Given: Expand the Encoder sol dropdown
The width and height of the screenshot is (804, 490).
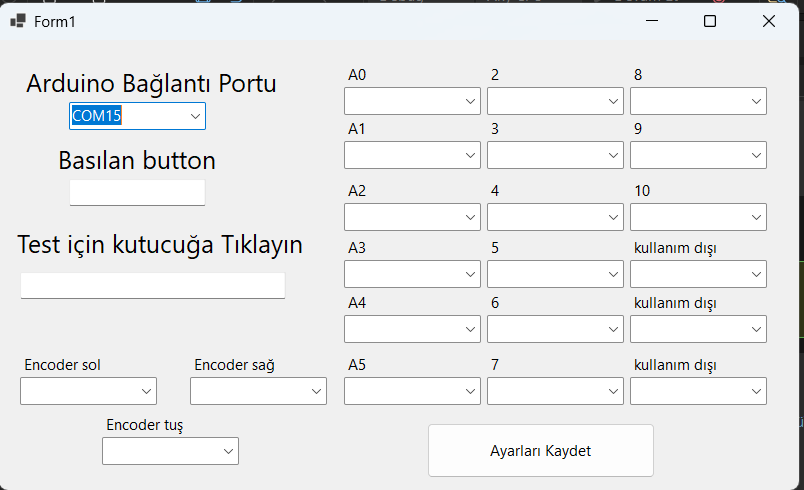Looking at the screenshot, I should click(88, 391).
